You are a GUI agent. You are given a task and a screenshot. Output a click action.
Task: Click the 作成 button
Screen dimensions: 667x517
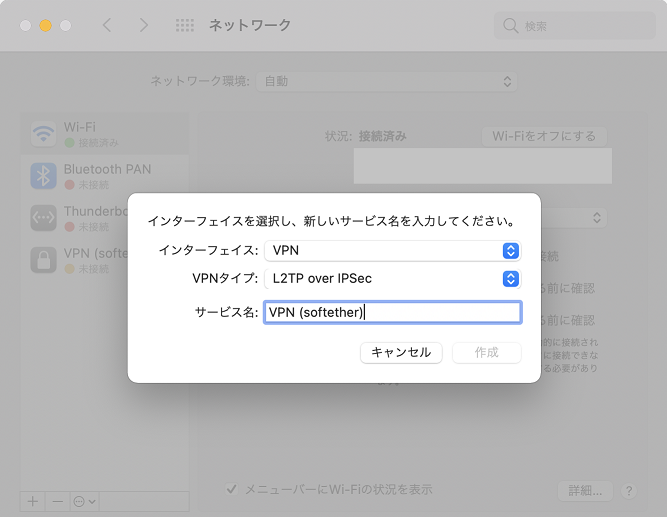[x=487, y=353]
